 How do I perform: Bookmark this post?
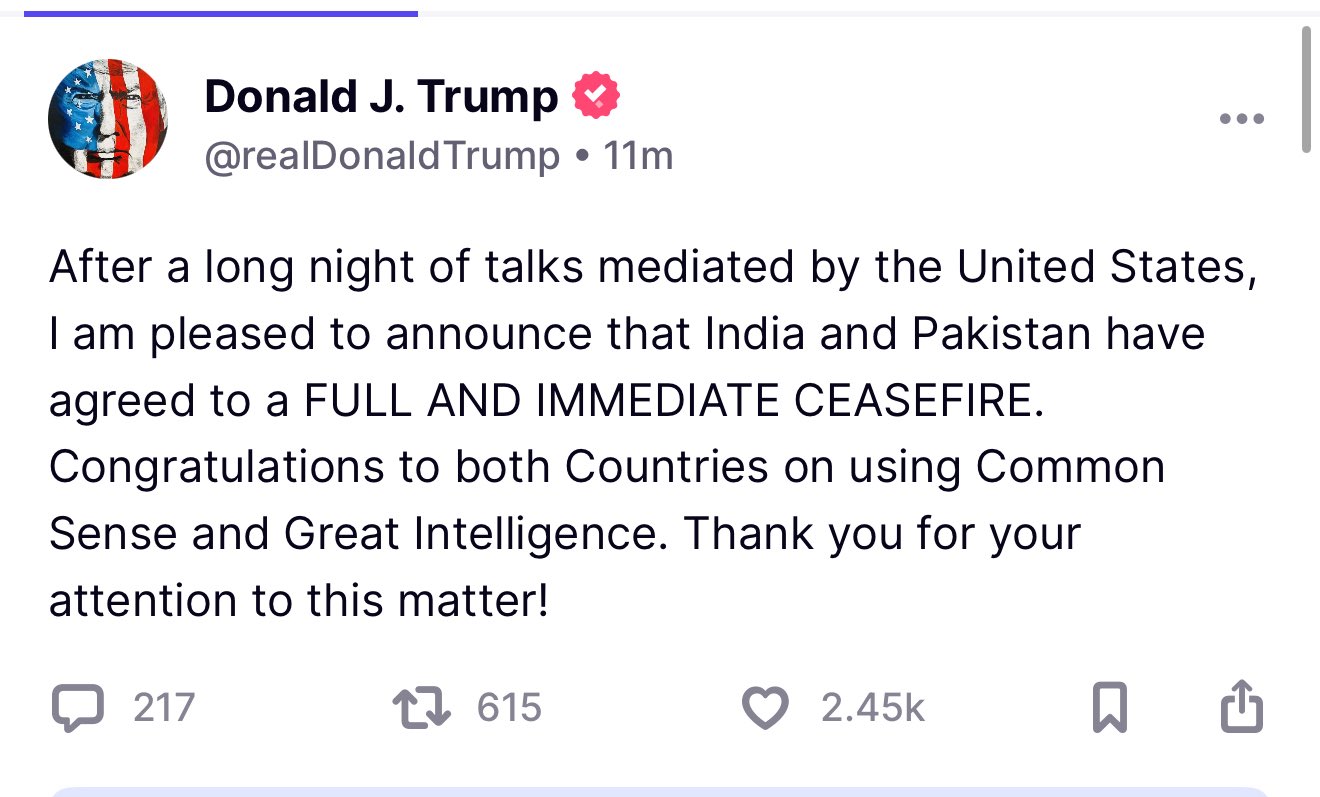coord(1110,708)
